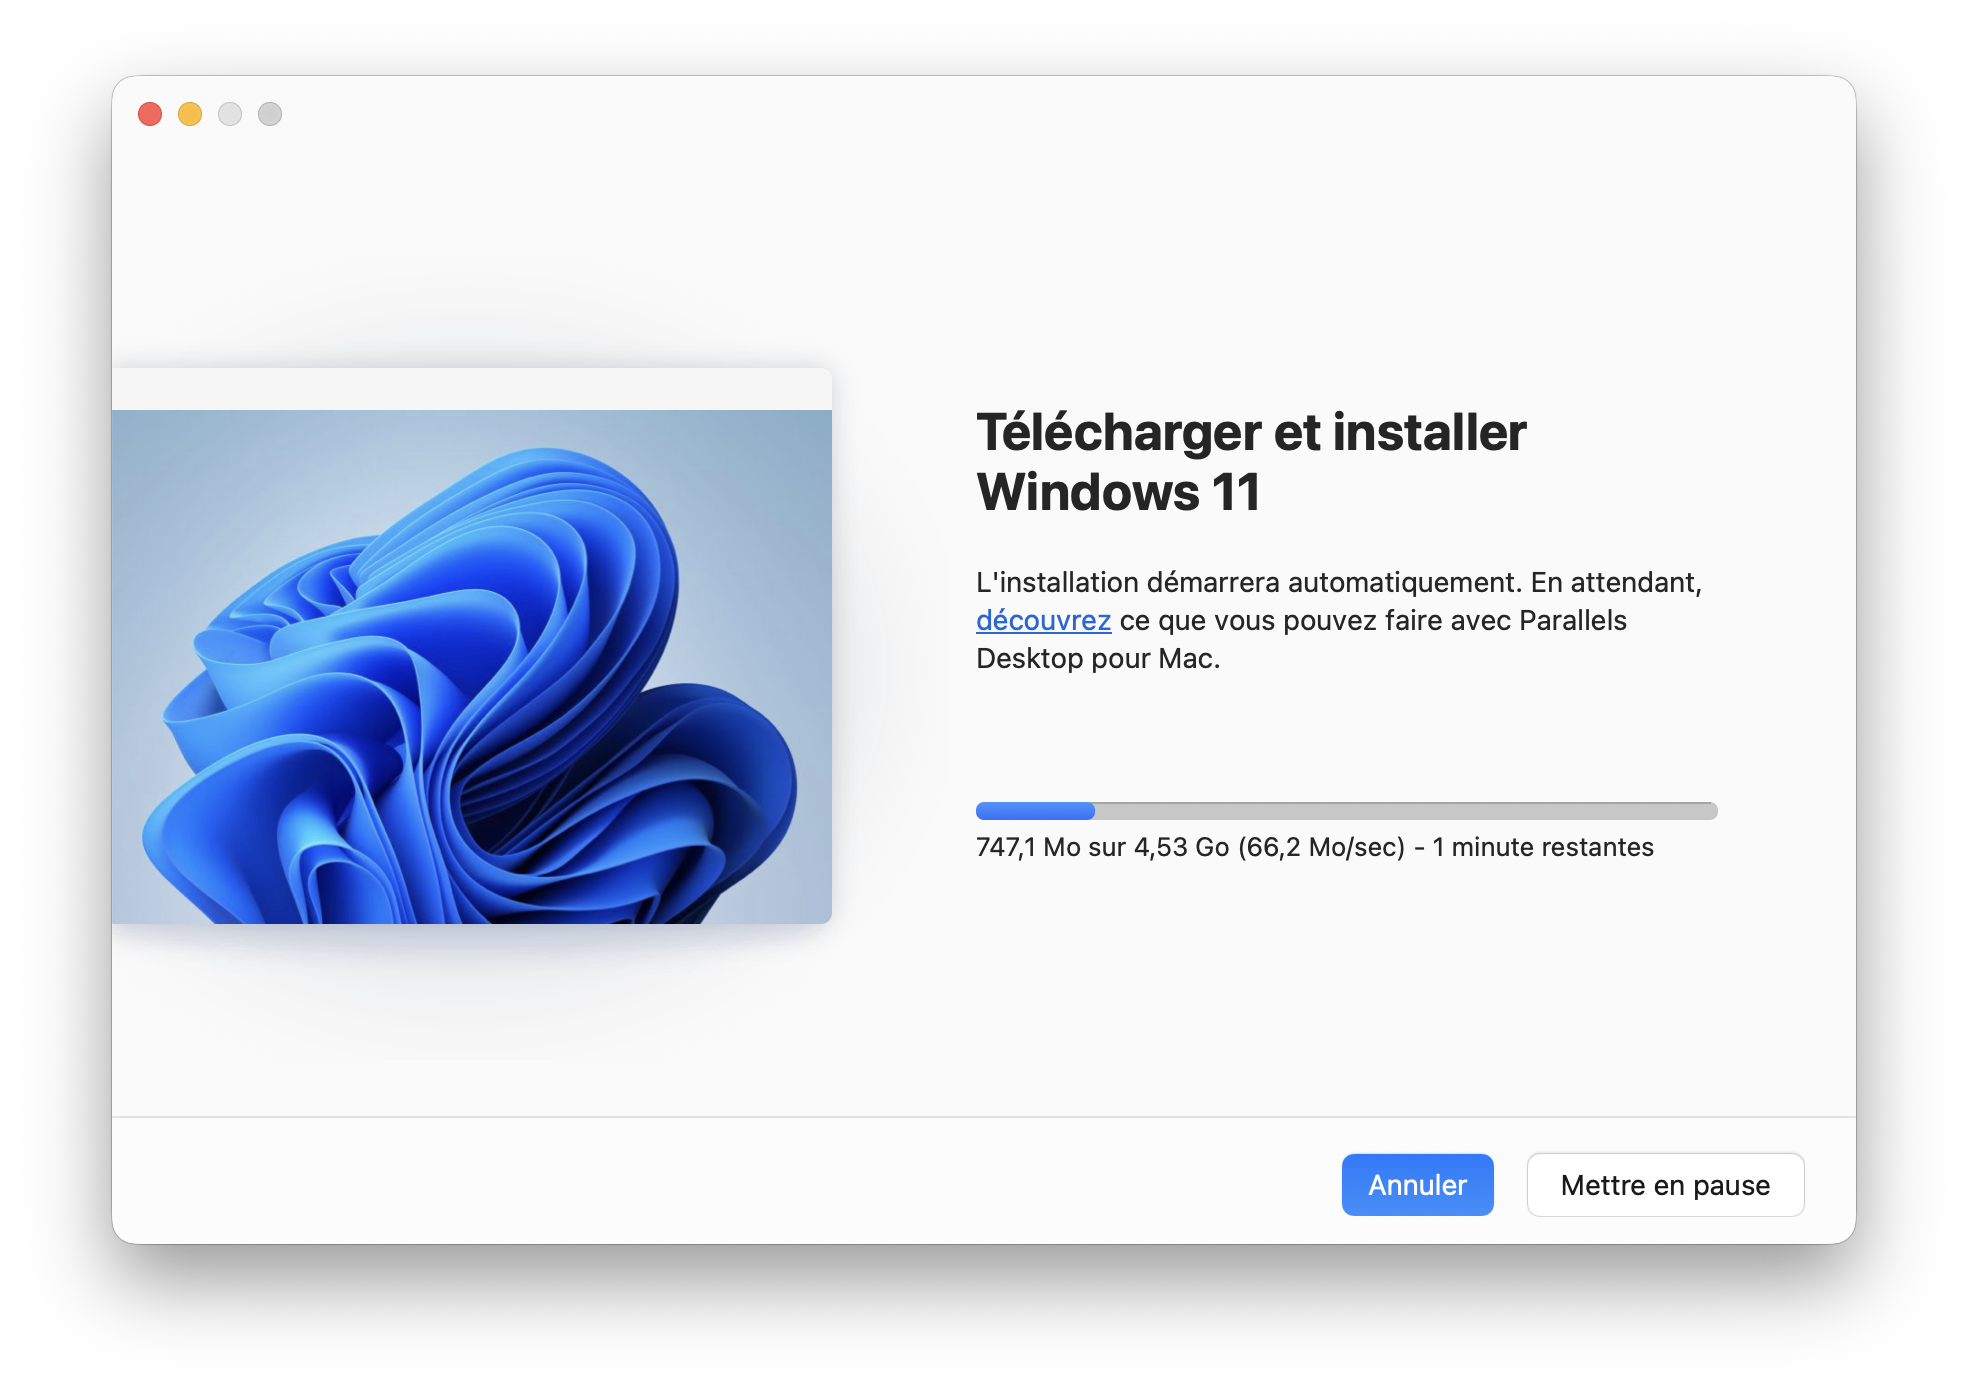Click the '747,1 Mo sur 4,53 Go' status

click(x=1102, y=847)
